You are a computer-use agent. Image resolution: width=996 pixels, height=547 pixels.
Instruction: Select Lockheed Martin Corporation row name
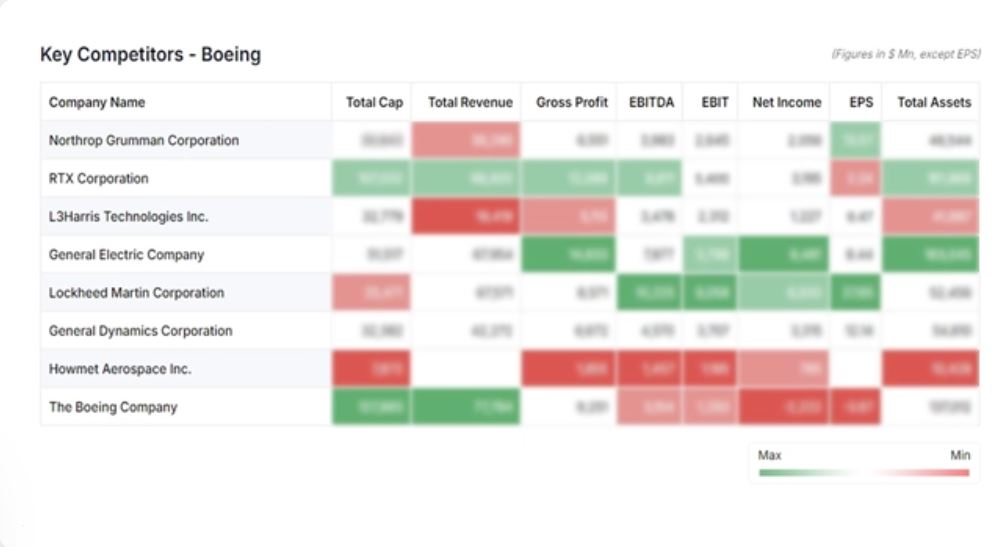136,293
